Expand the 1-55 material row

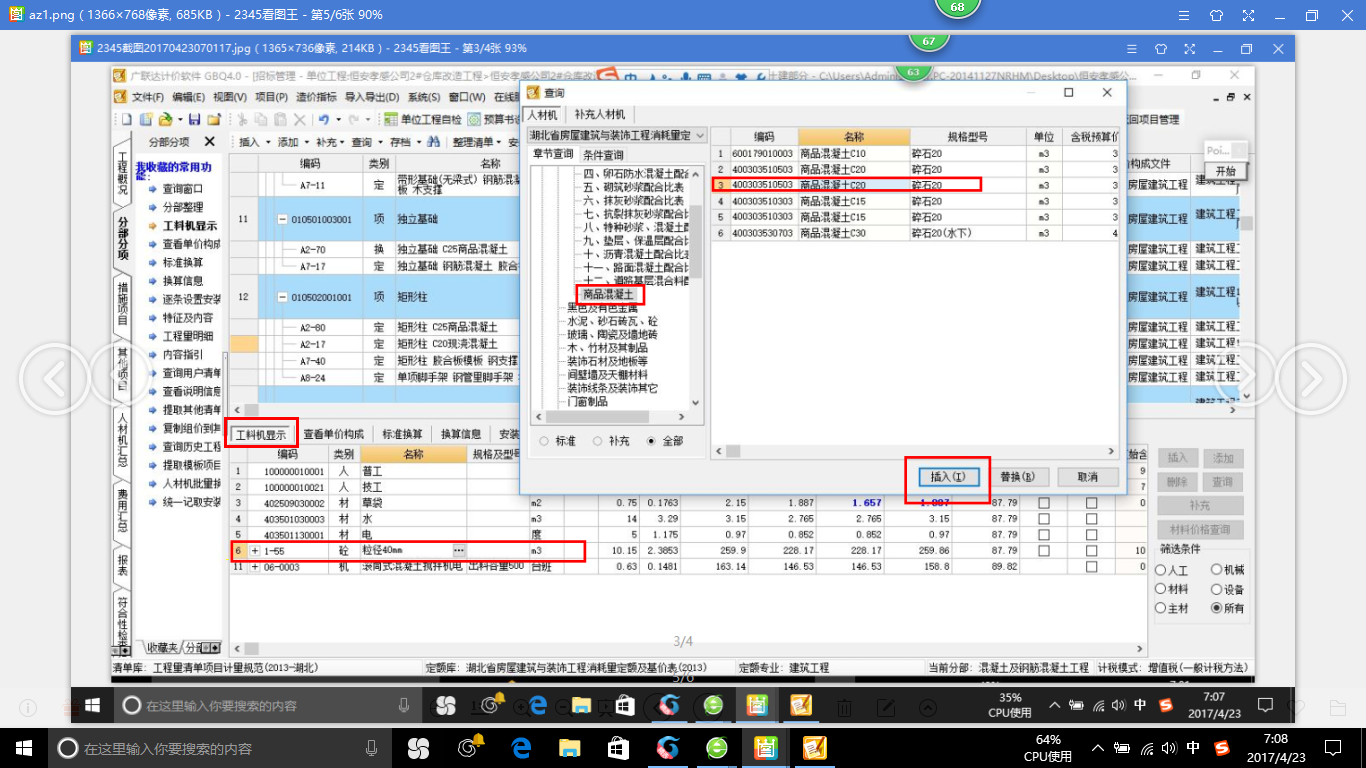click(254, 551)
